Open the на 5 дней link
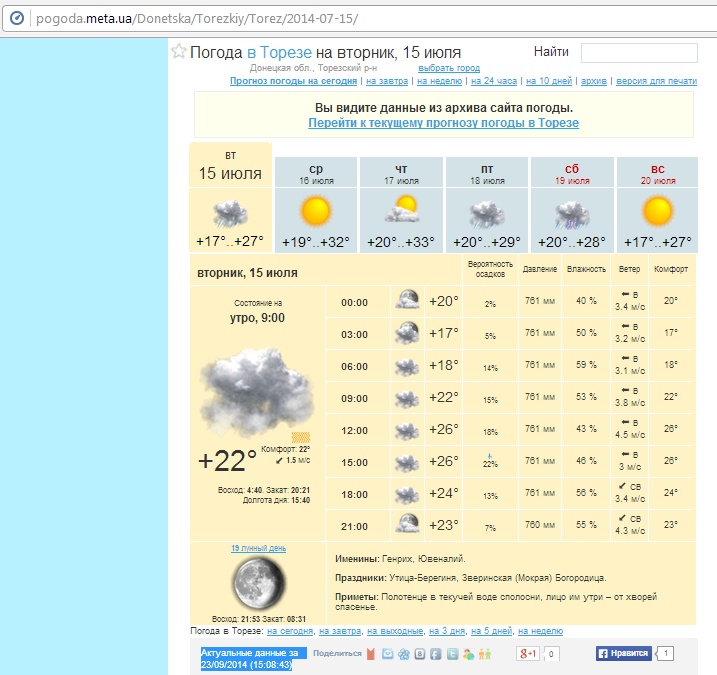717x675 pixels. tap(492, 631)
